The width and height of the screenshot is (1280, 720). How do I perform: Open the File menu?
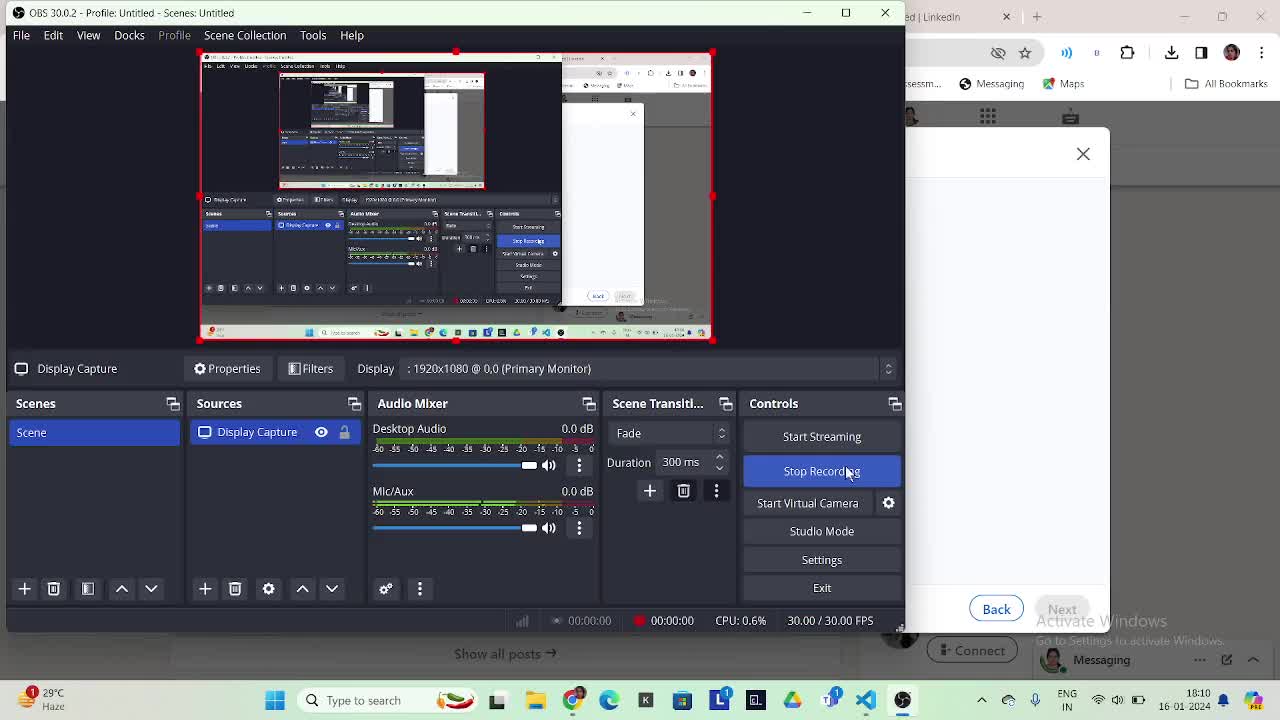pyautogui.click(x=21, y=35)
